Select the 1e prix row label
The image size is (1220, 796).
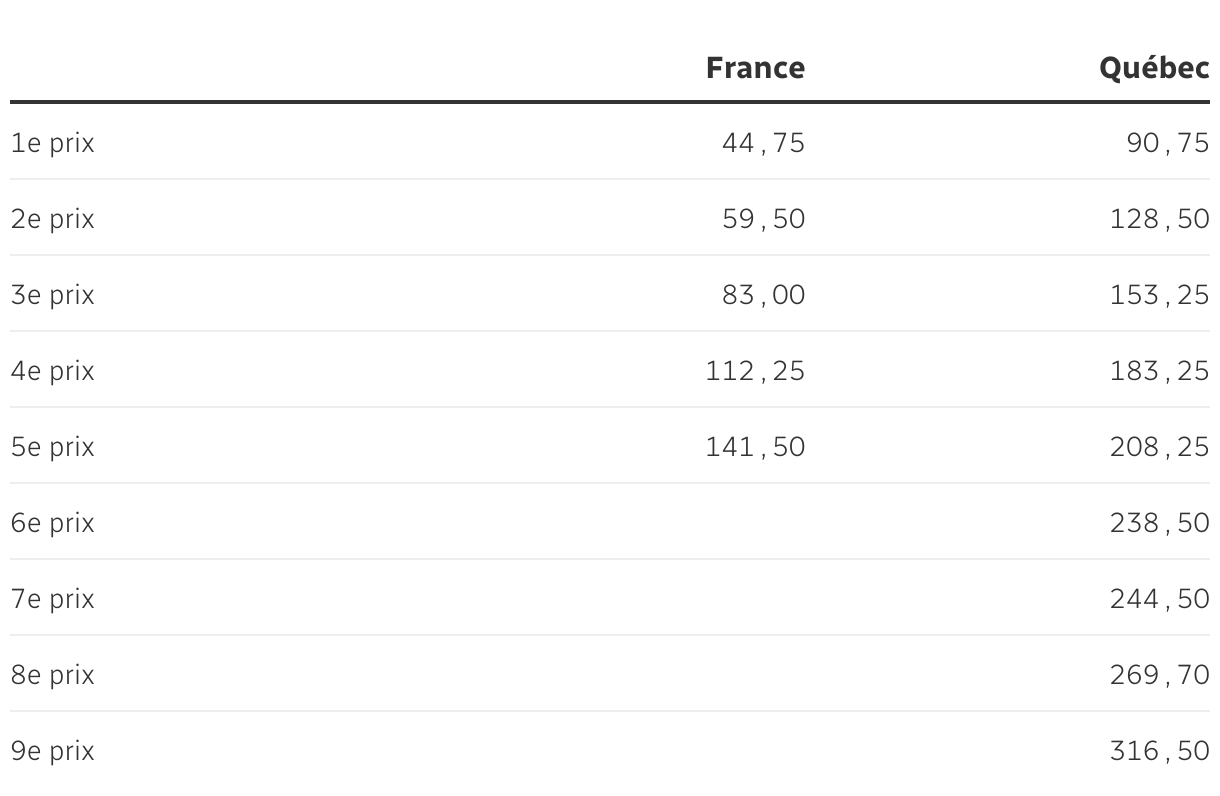[53, 143]
